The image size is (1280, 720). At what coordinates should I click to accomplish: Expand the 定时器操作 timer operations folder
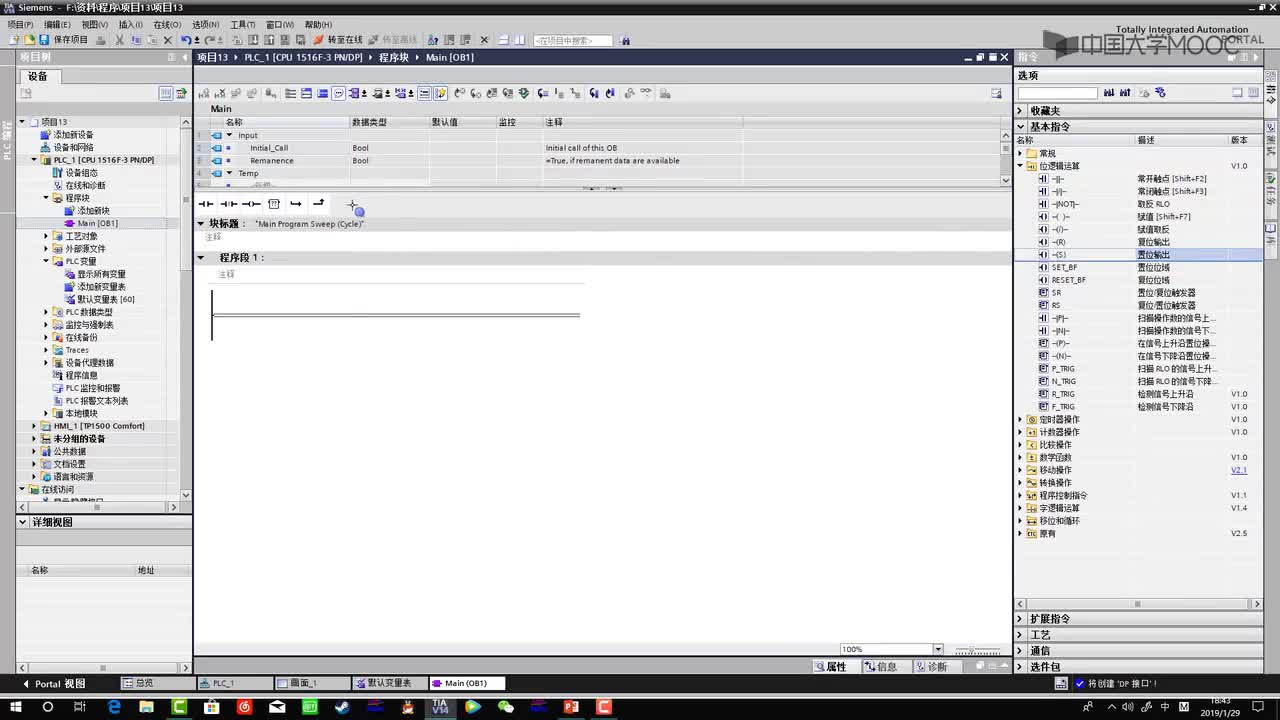coord(1021,420)
